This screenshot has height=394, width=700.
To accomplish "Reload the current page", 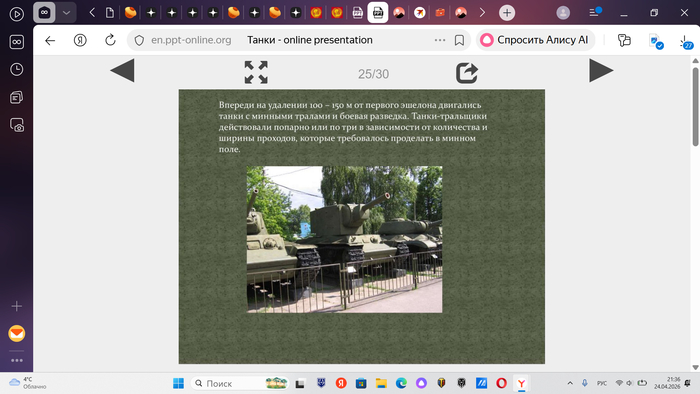I will tap(110, 40).
